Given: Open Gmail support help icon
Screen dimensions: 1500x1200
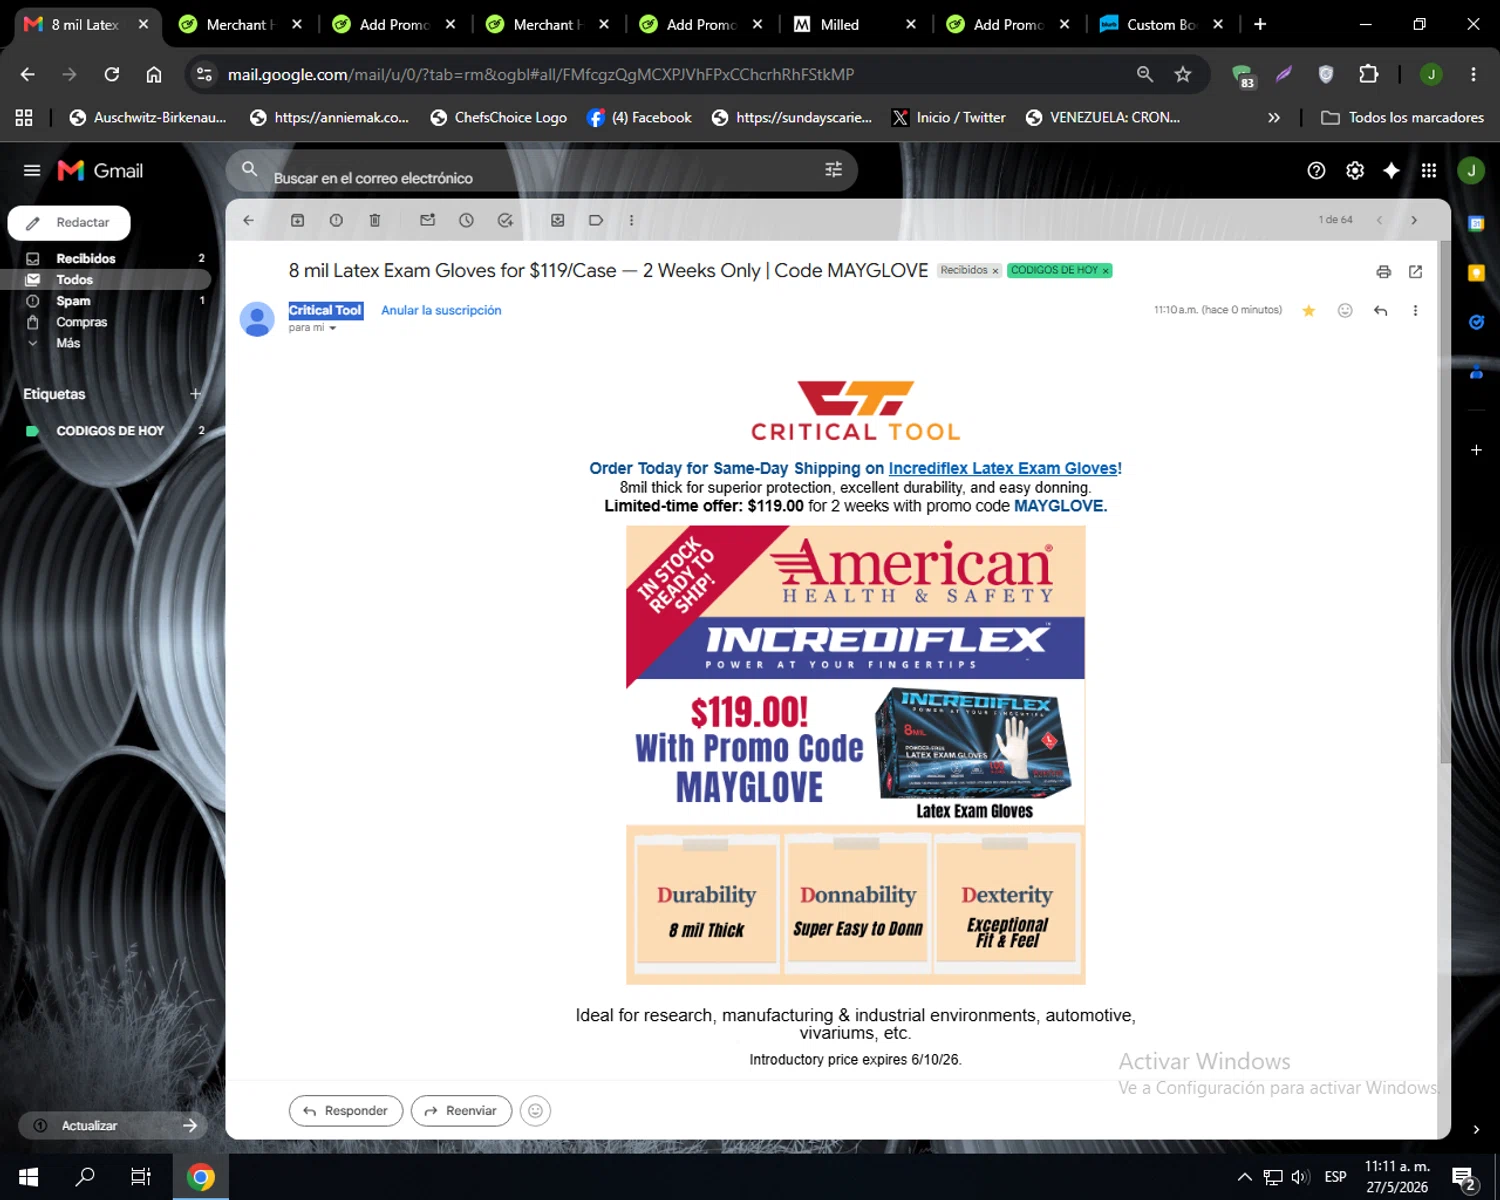Looking at the screenshot, I should pyautogui.click(x=1316, y=171).
